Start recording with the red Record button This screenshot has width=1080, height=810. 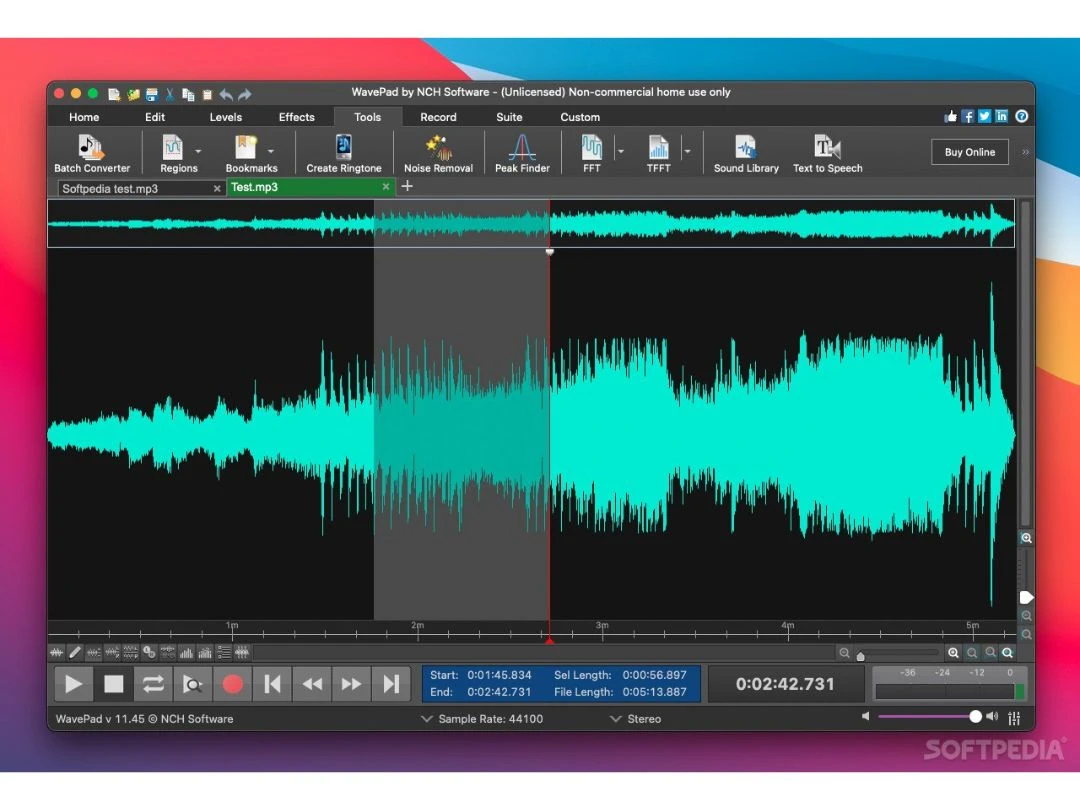pos(233,684)
